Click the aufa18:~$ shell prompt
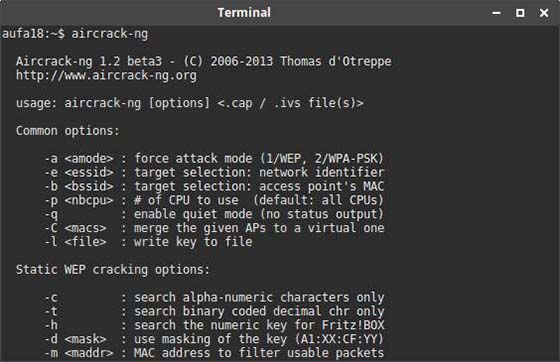This screenshot has width=560, height=362. click(x=34, y=34)
